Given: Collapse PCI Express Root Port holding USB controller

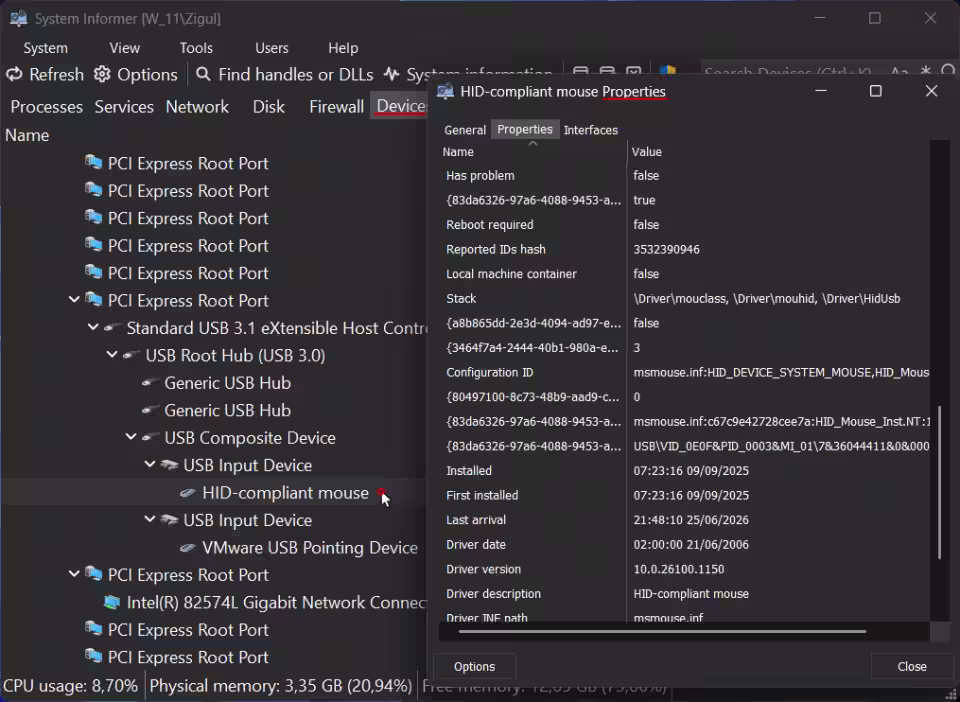Looking at the screenshot, I should 74,301.
